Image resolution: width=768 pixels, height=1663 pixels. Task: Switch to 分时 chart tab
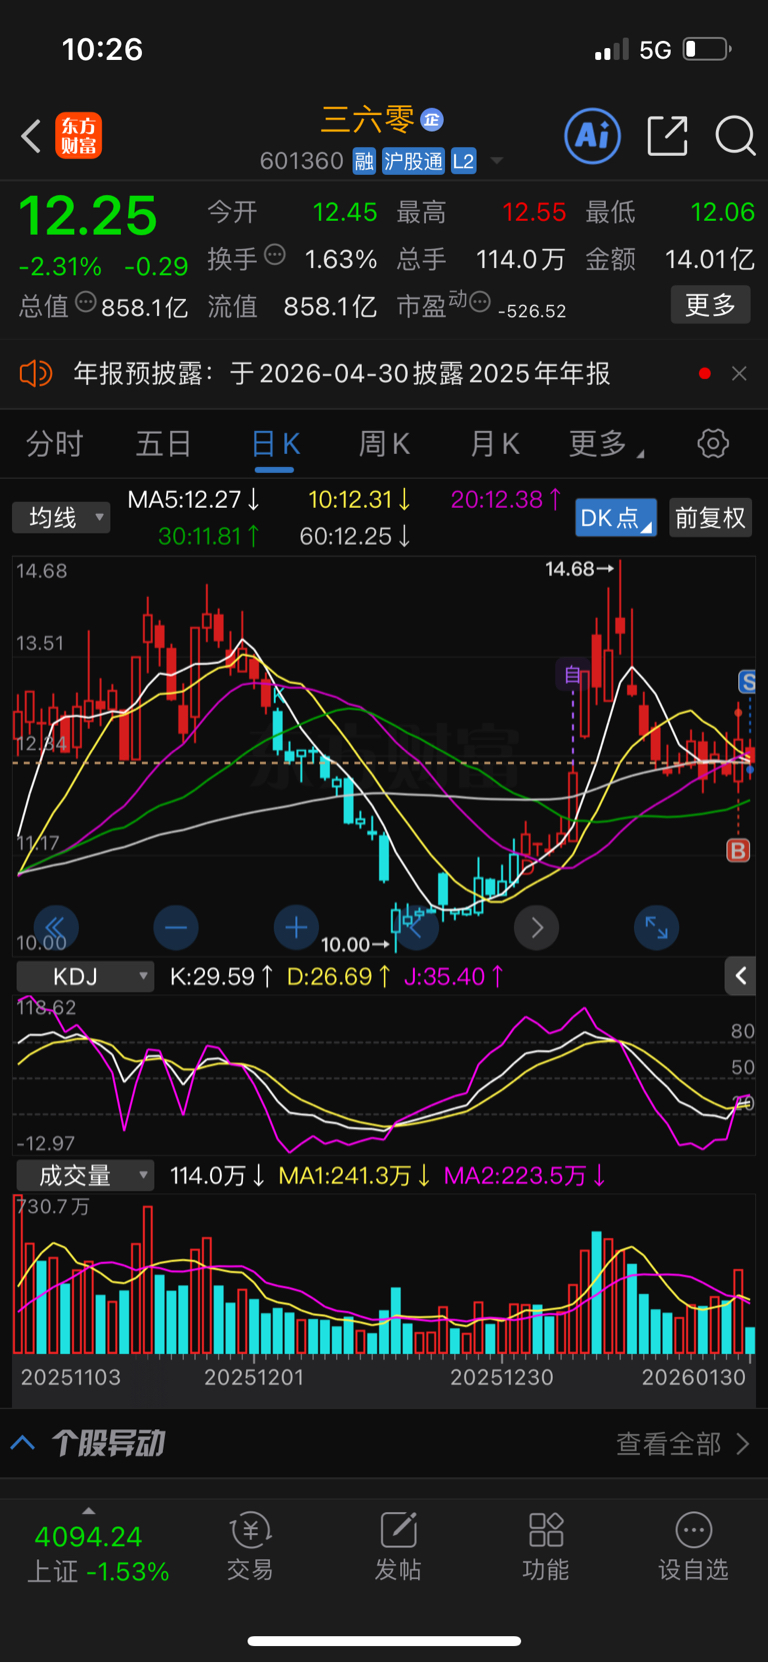click(54, 444)
